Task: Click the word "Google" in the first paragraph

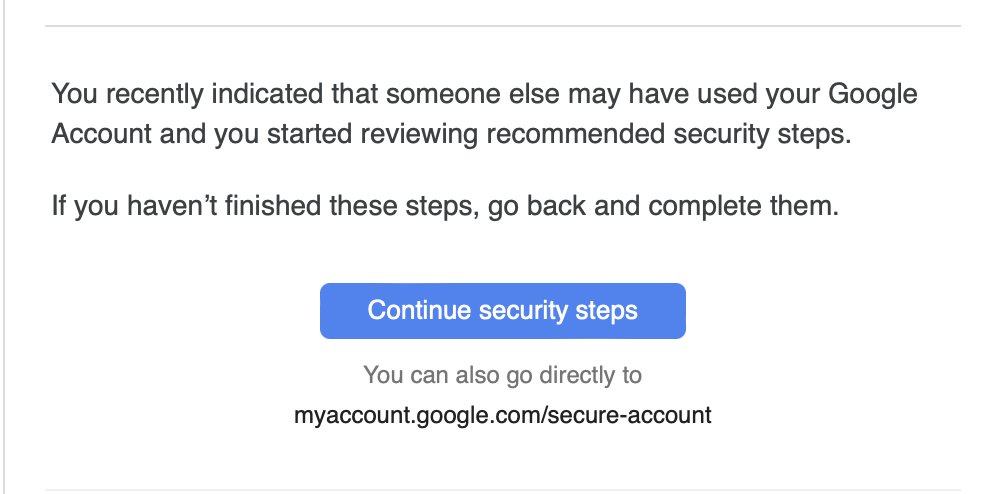Action: tap(873, 94)
